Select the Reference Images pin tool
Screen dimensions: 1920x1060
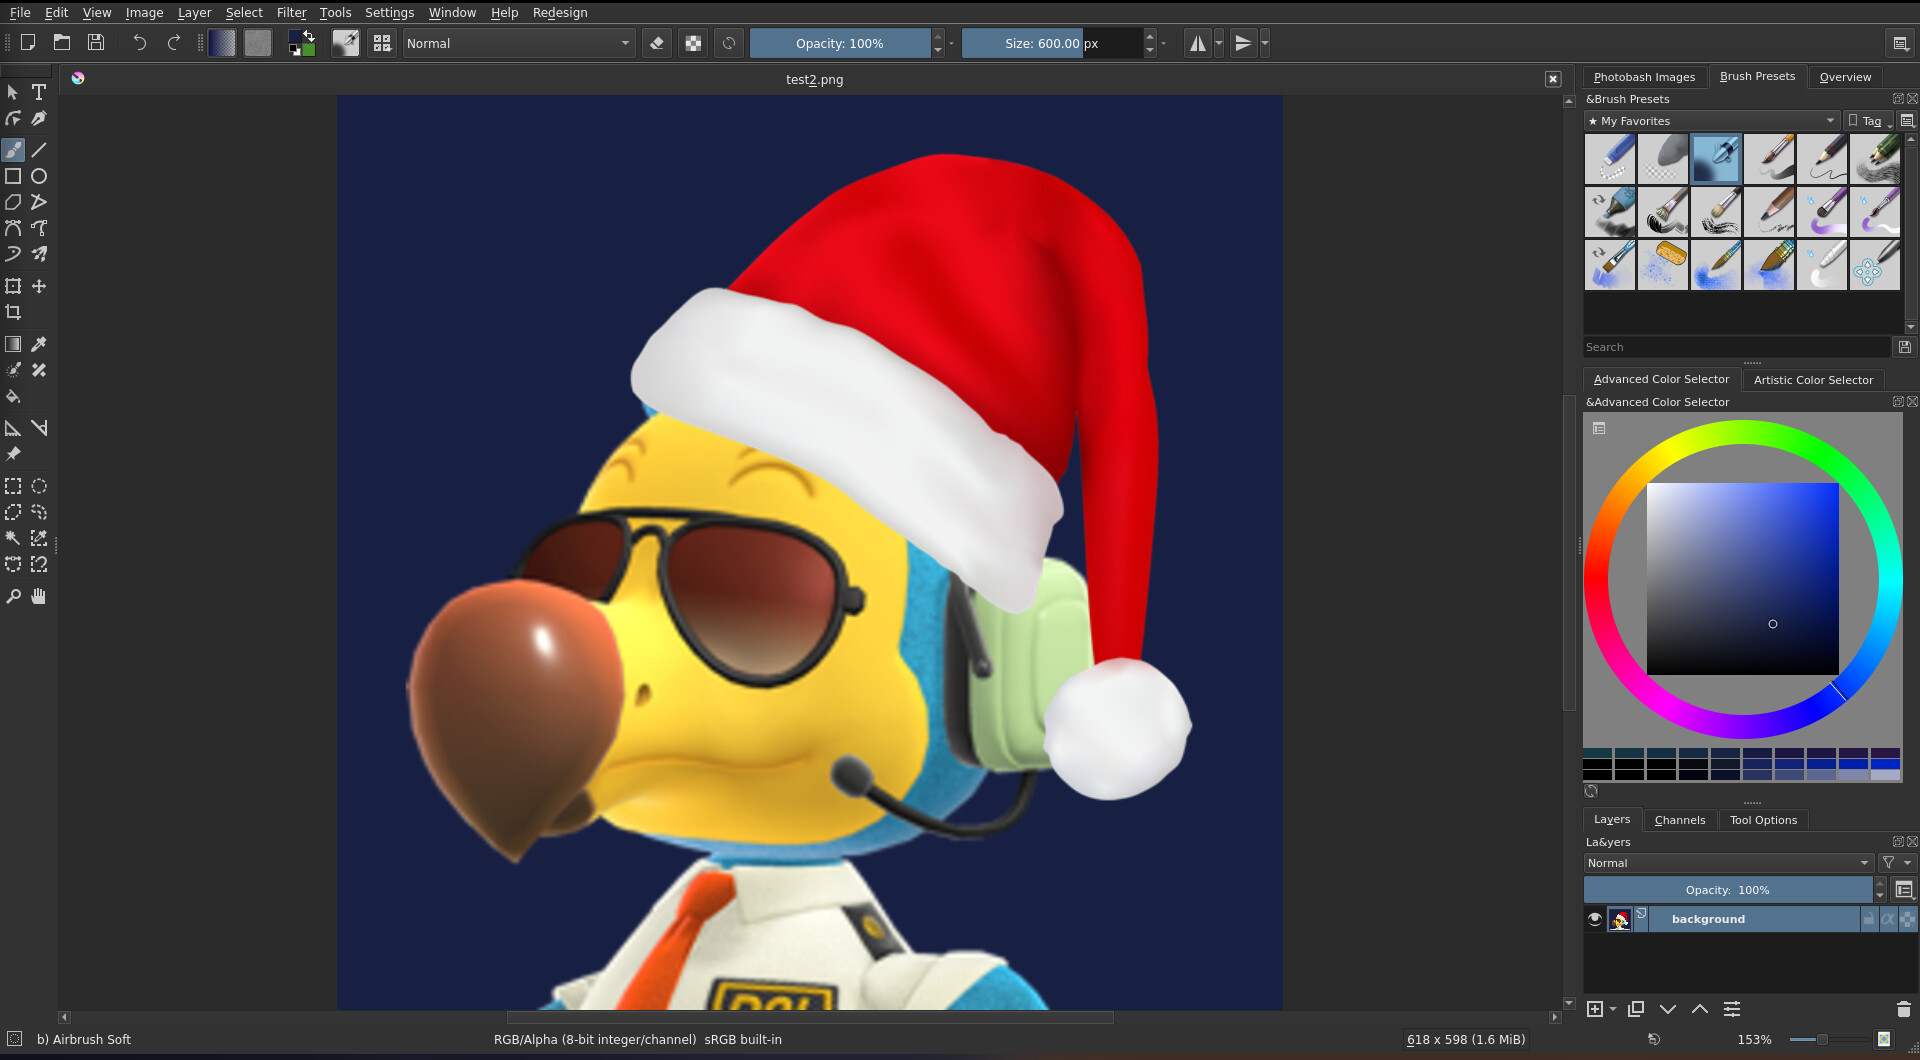13,454
